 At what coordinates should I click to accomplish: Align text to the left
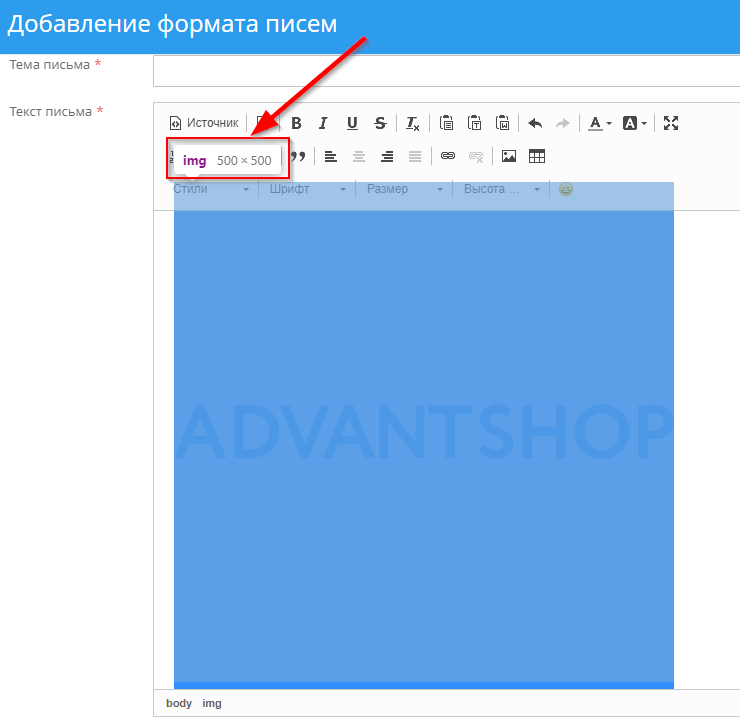331,156
